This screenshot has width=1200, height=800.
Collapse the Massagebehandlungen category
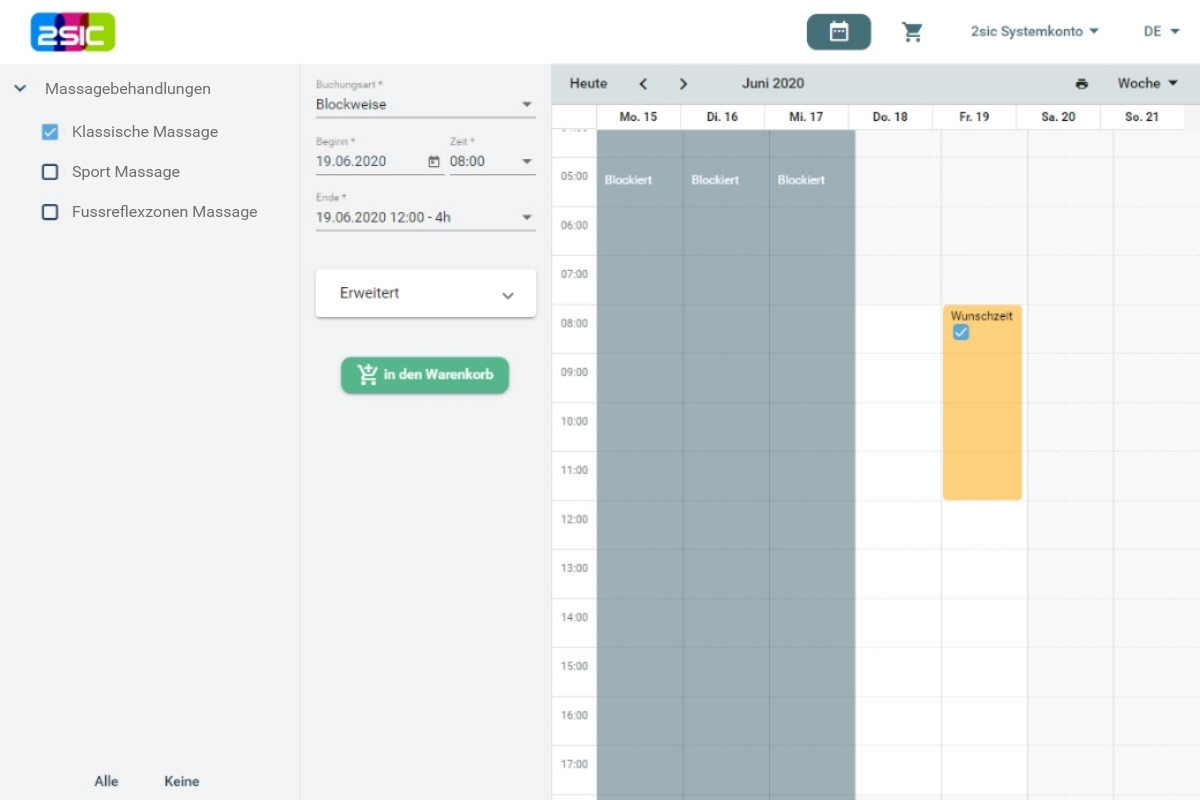[x=20, y=89]
